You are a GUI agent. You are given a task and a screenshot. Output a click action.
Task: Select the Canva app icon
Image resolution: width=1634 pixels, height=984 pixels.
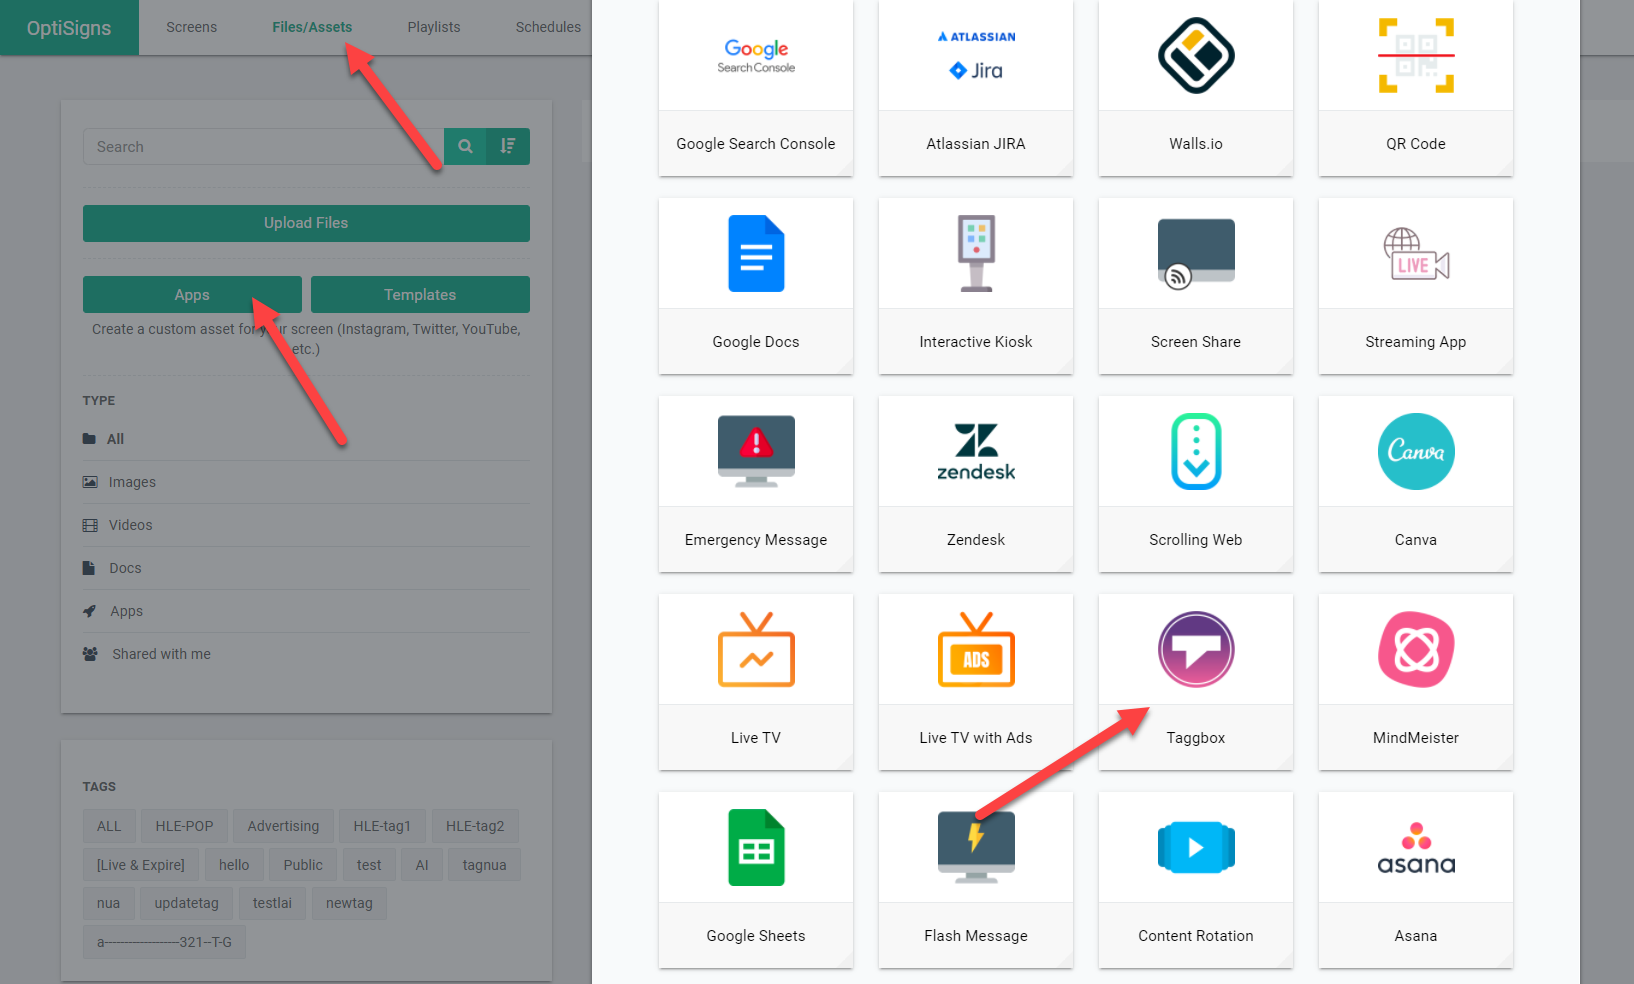tap(1415, 452)
